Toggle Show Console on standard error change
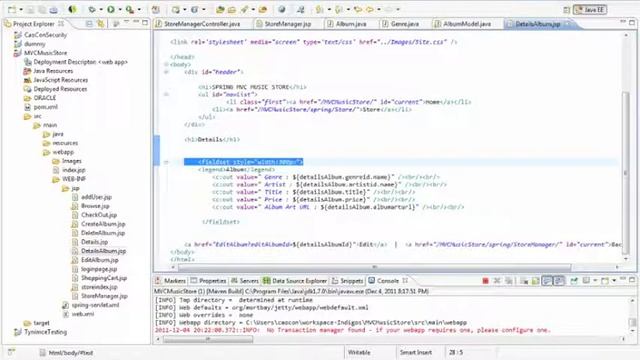Screen dimensions: 640x360 (559, 281)
